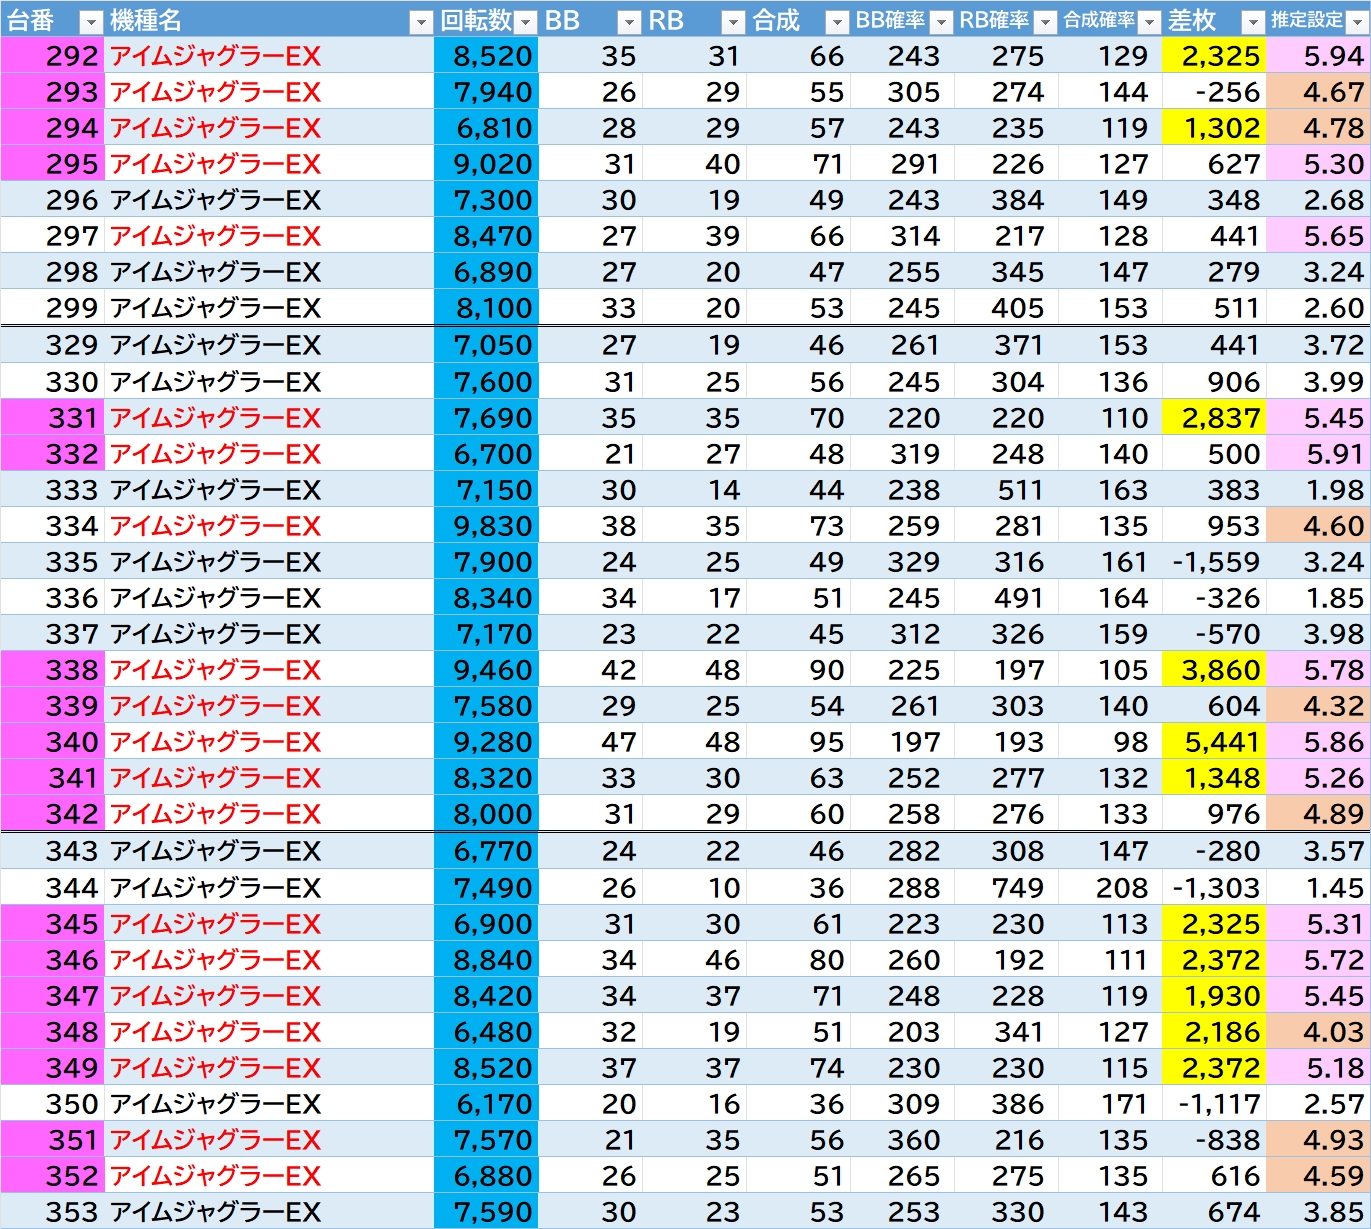Select machine number cell 340

[x=52, y=742]
